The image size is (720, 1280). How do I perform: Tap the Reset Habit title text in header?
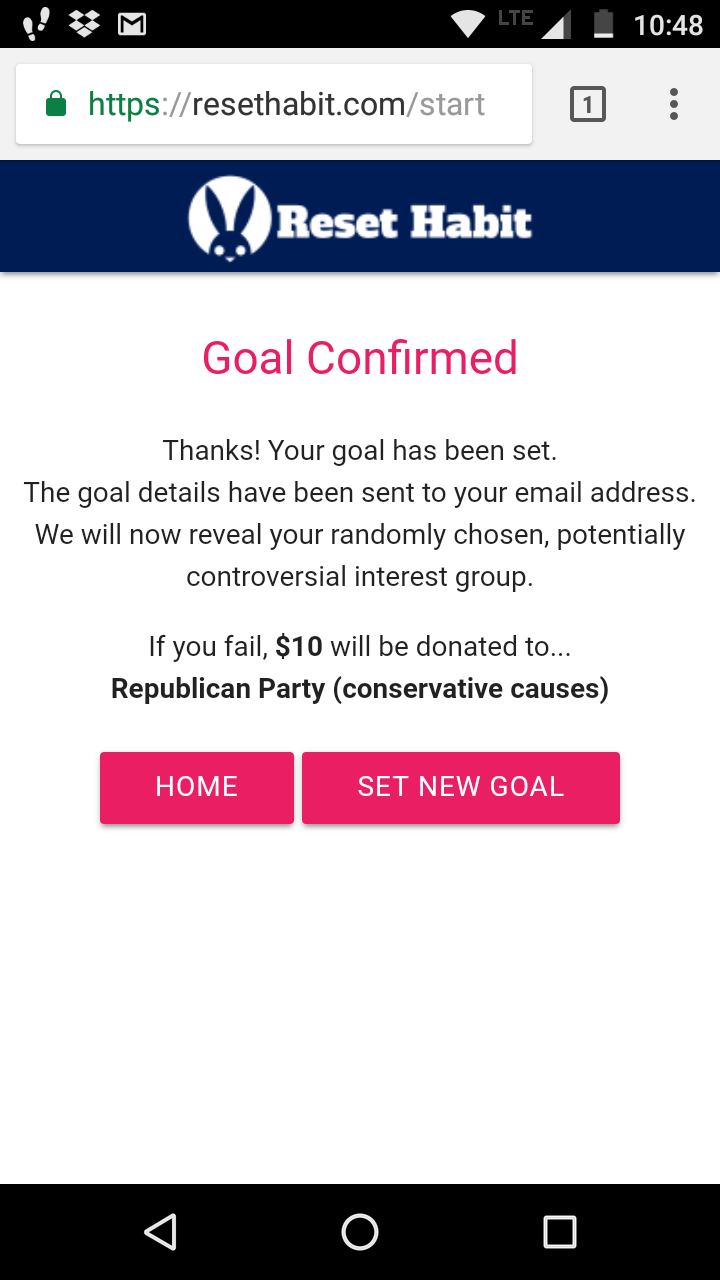click(x=404, y=221)
